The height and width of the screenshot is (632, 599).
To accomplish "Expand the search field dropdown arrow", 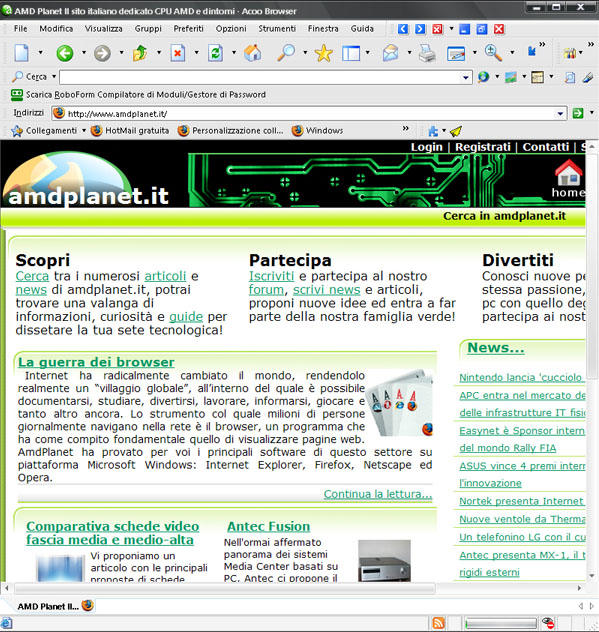I will (466, 77).
